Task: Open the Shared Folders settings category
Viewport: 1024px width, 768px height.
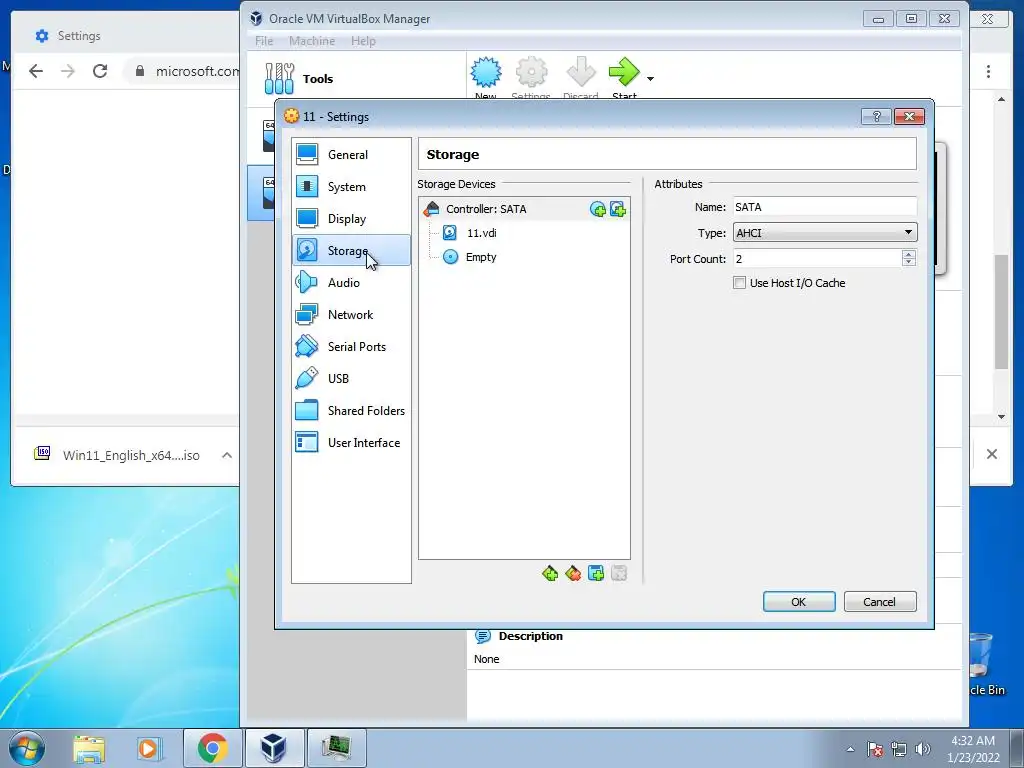Action: tap(351, 411)
